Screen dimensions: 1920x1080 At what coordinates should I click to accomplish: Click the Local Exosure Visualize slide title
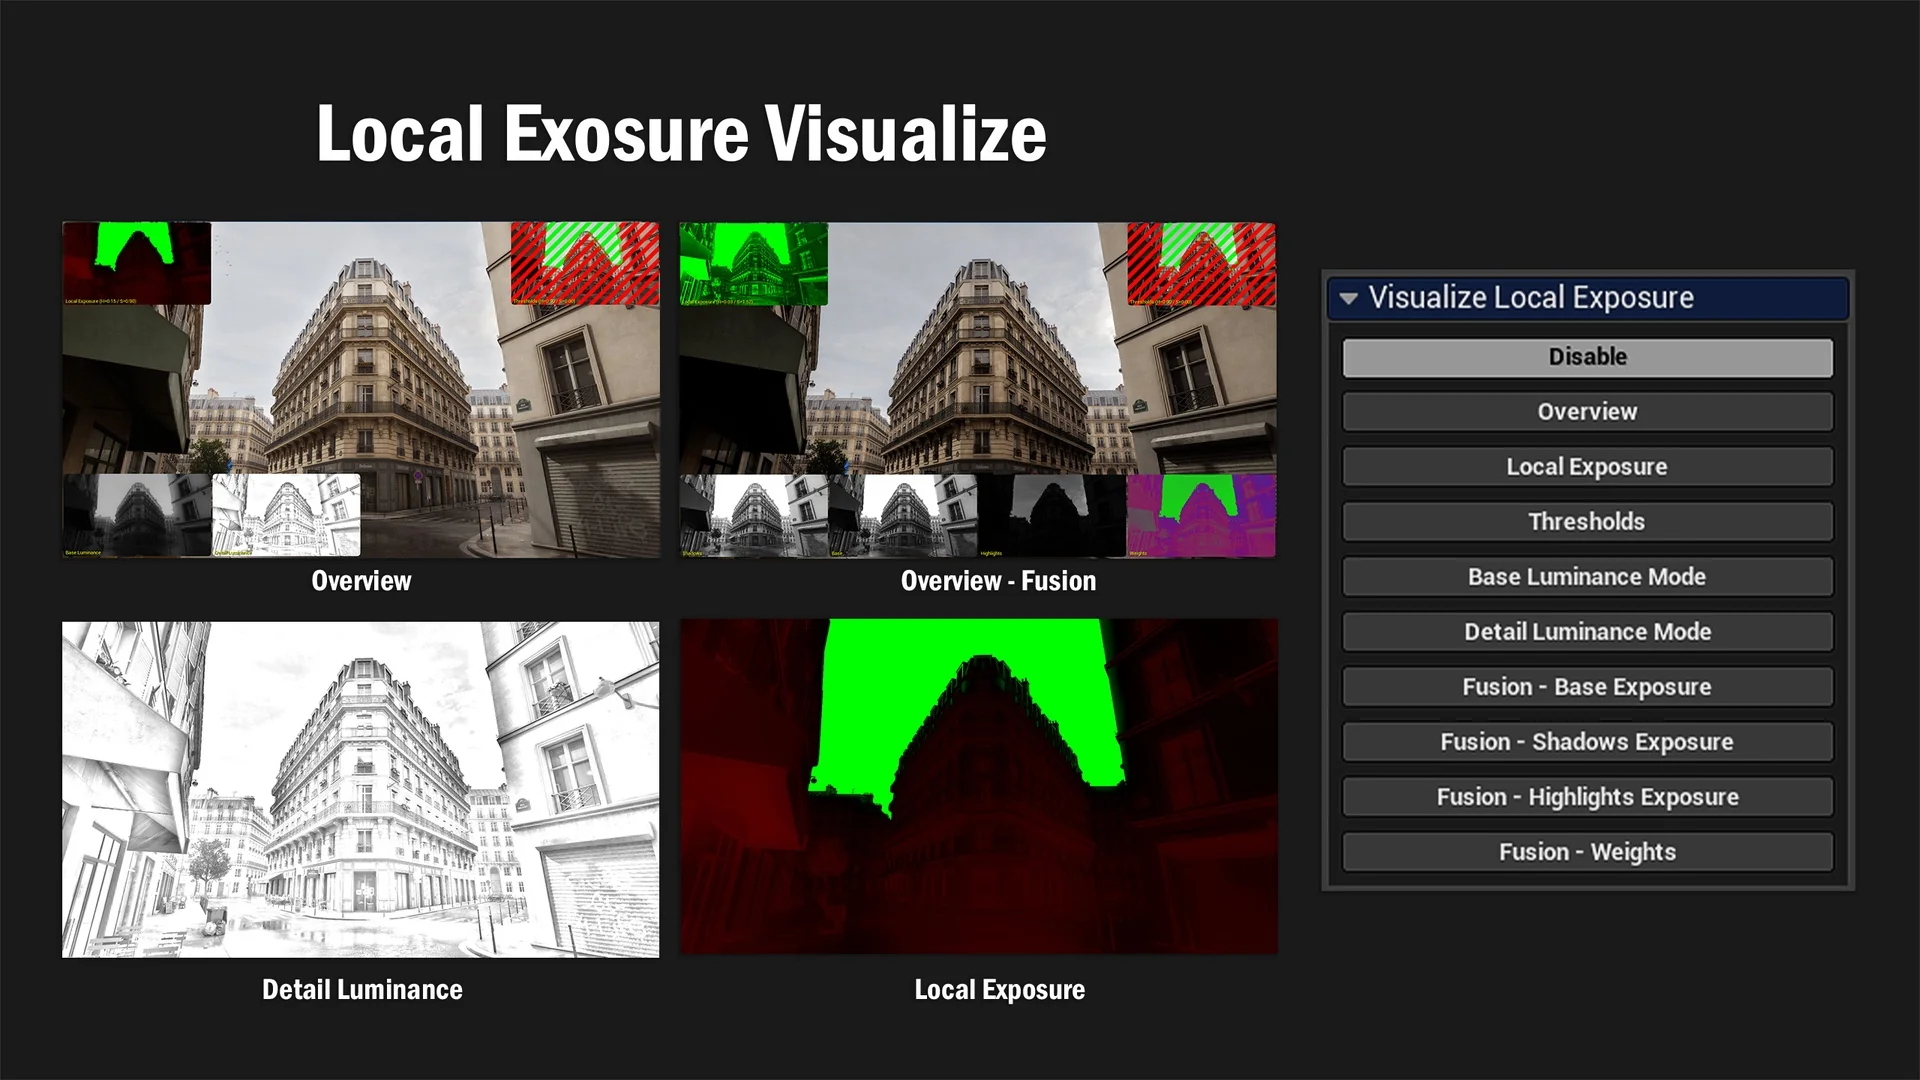click(x=681, y=133)
